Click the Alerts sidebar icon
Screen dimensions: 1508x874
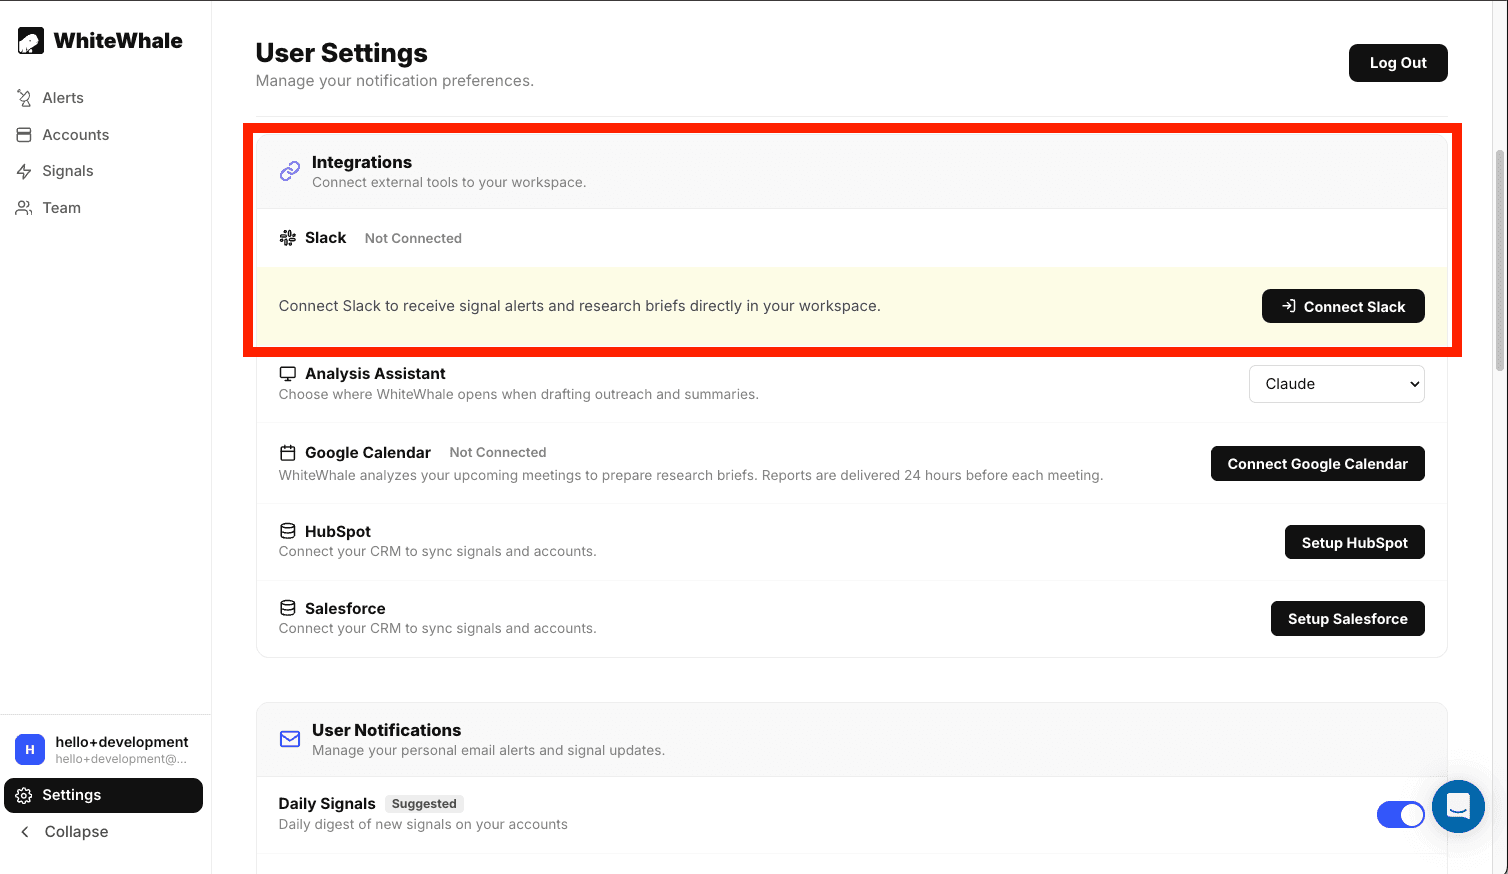(x=24, y=98)
